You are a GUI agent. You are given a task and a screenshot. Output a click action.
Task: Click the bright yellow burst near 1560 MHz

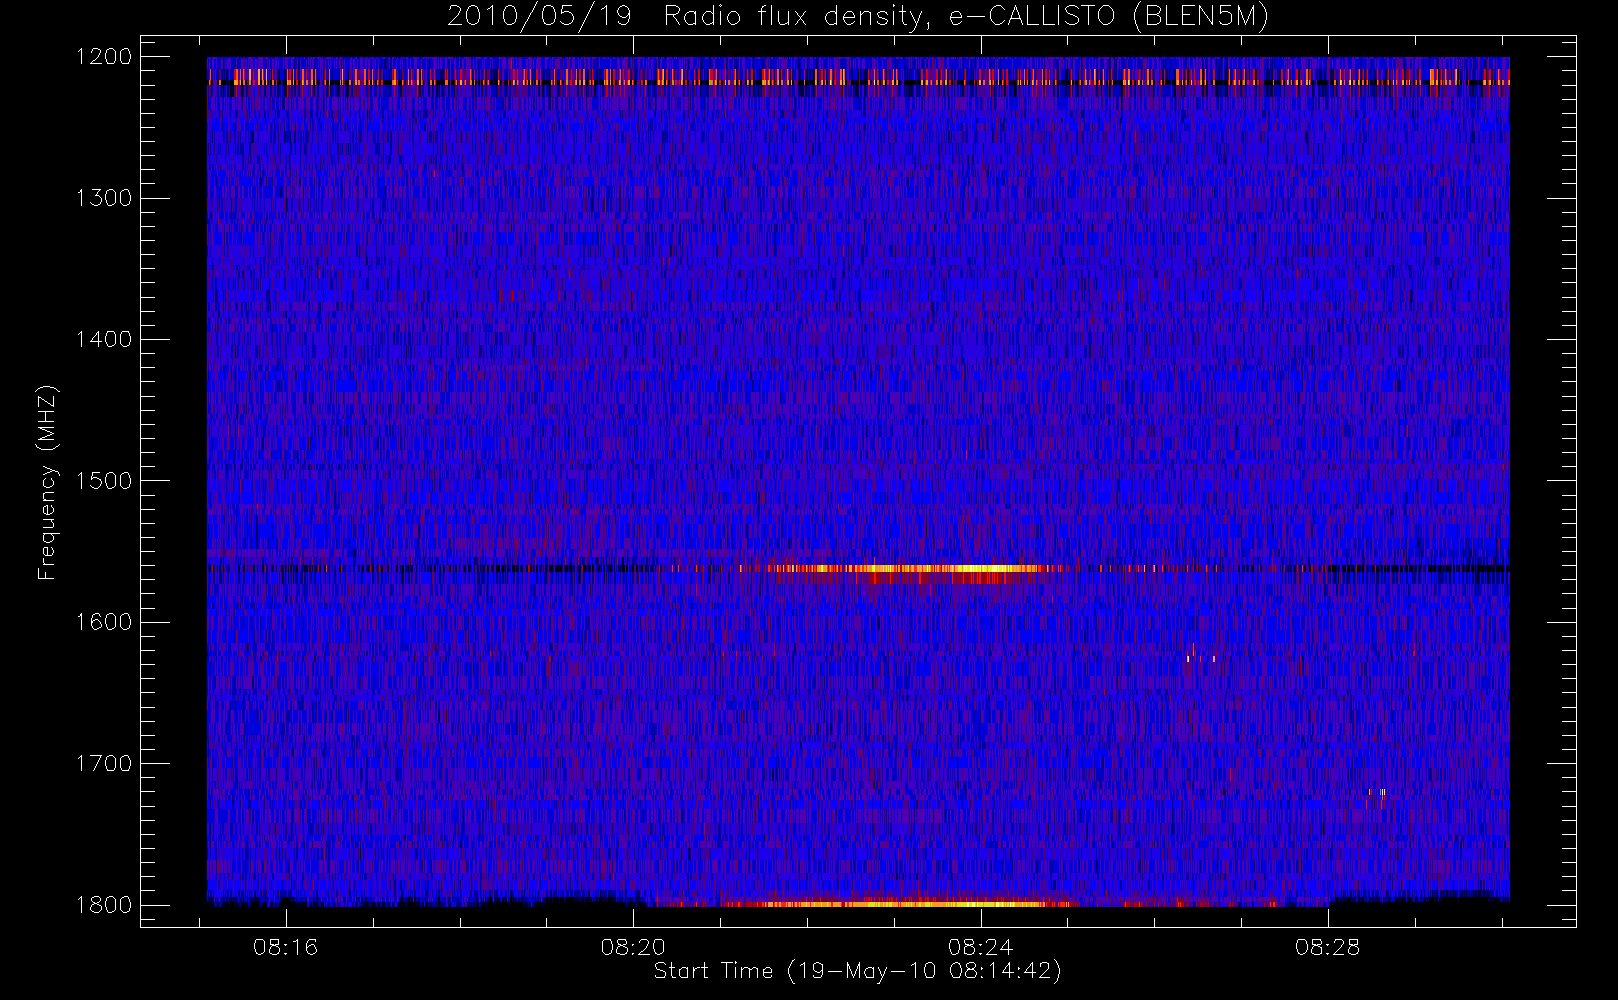(905, 569)
